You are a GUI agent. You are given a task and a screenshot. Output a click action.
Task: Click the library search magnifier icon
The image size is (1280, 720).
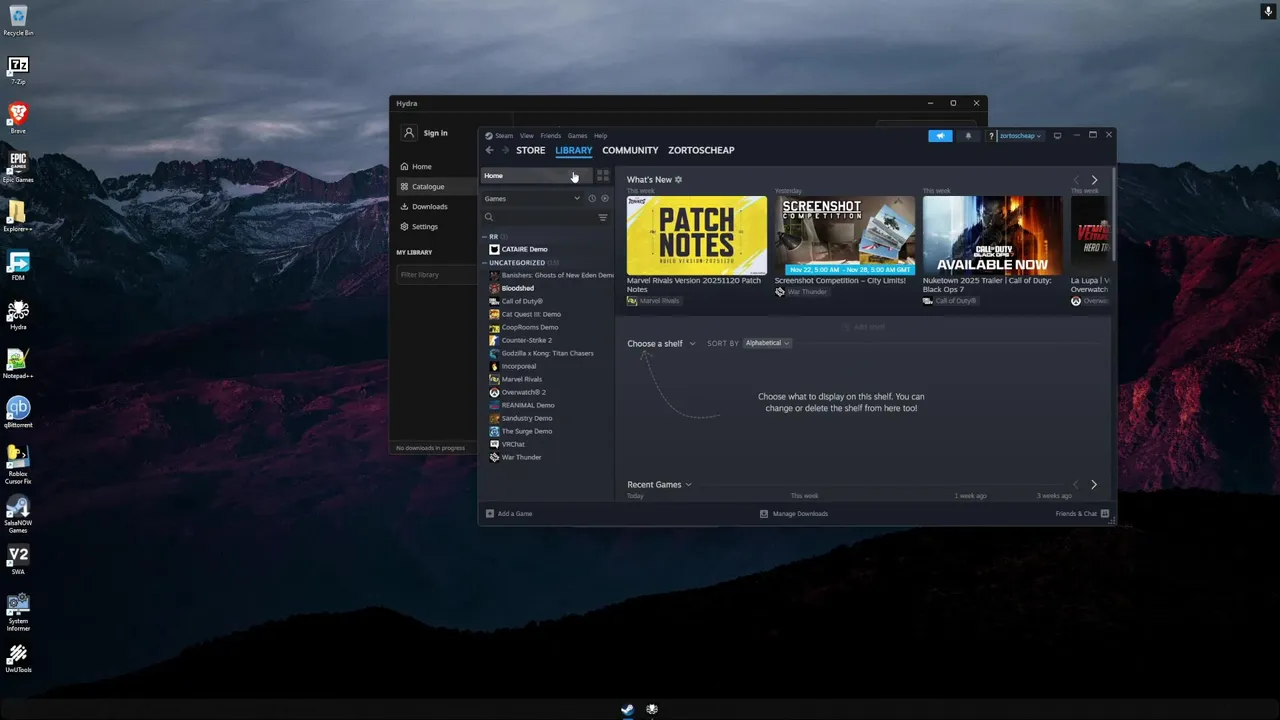[489, 217]
